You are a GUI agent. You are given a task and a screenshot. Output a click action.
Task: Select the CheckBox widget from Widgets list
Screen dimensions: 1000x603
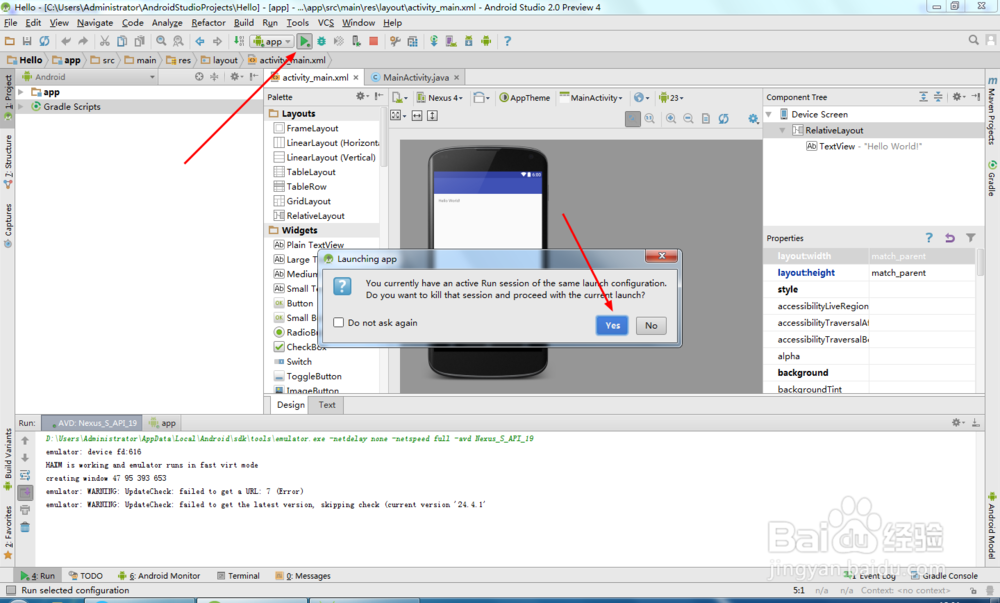(x=296, y=346)
